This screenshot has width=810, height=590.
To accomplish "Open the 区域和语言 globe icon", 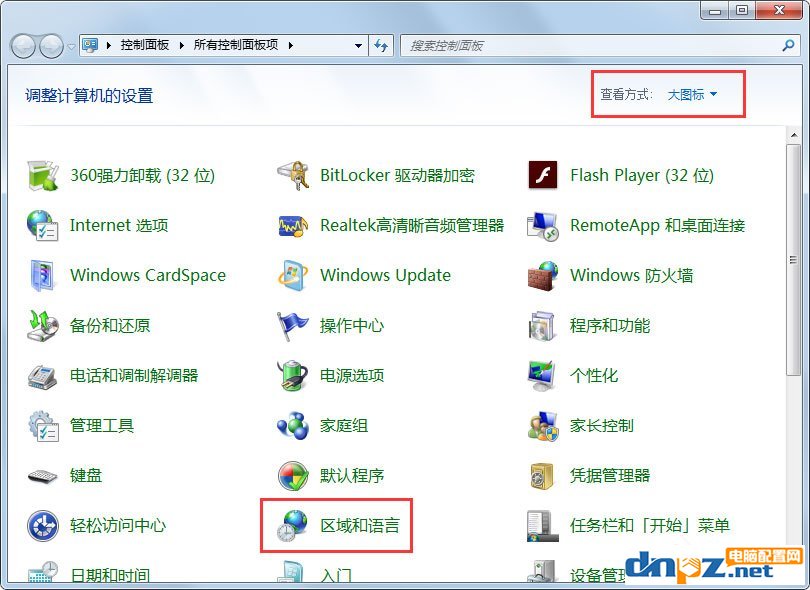I will click(x=293, y=526).
